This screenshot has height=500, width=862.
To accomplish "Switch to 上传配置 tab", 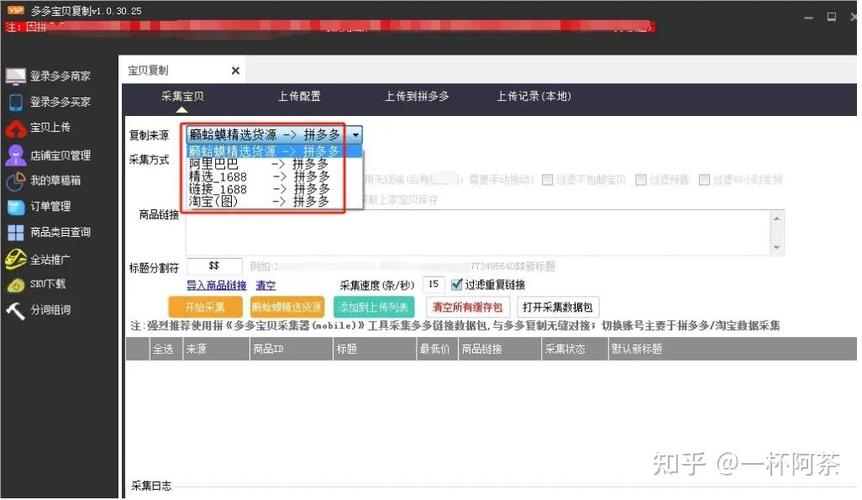I will (299, 96).
